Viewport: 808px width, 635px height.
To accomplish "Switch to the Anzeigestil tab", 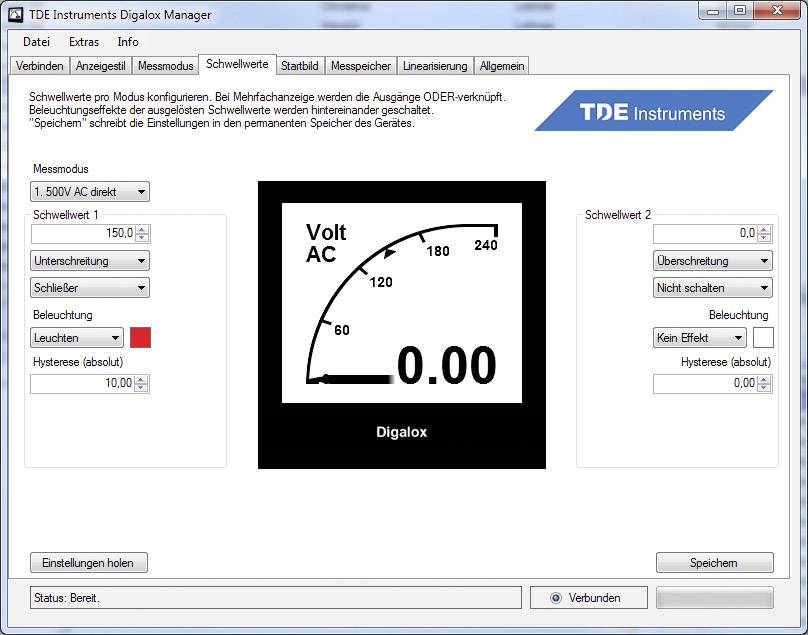I will pyautogui.click(x=100, y=65).
